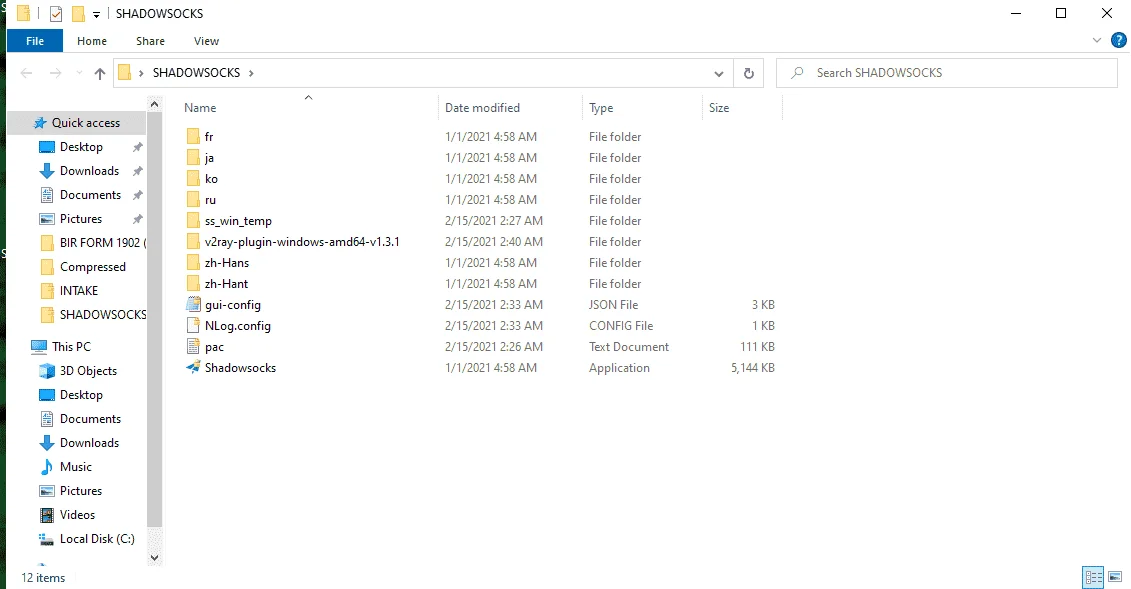Screen dimensions: 1131x589
Task: Select the ss_win_temp folder icon
Action: (193, 221)
